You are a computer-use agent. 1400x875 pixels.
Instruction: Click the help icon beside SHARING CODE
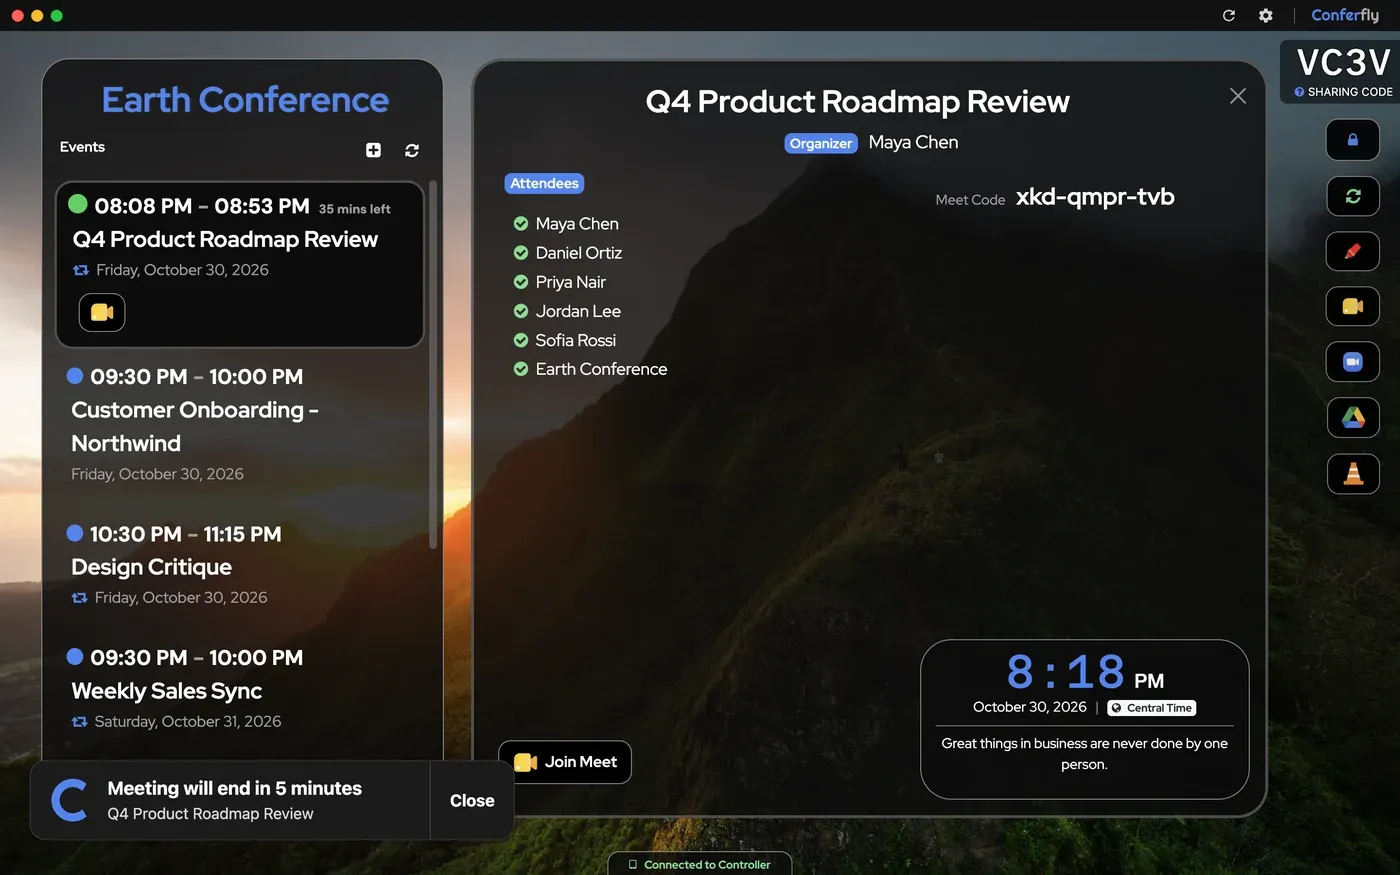1299,92
